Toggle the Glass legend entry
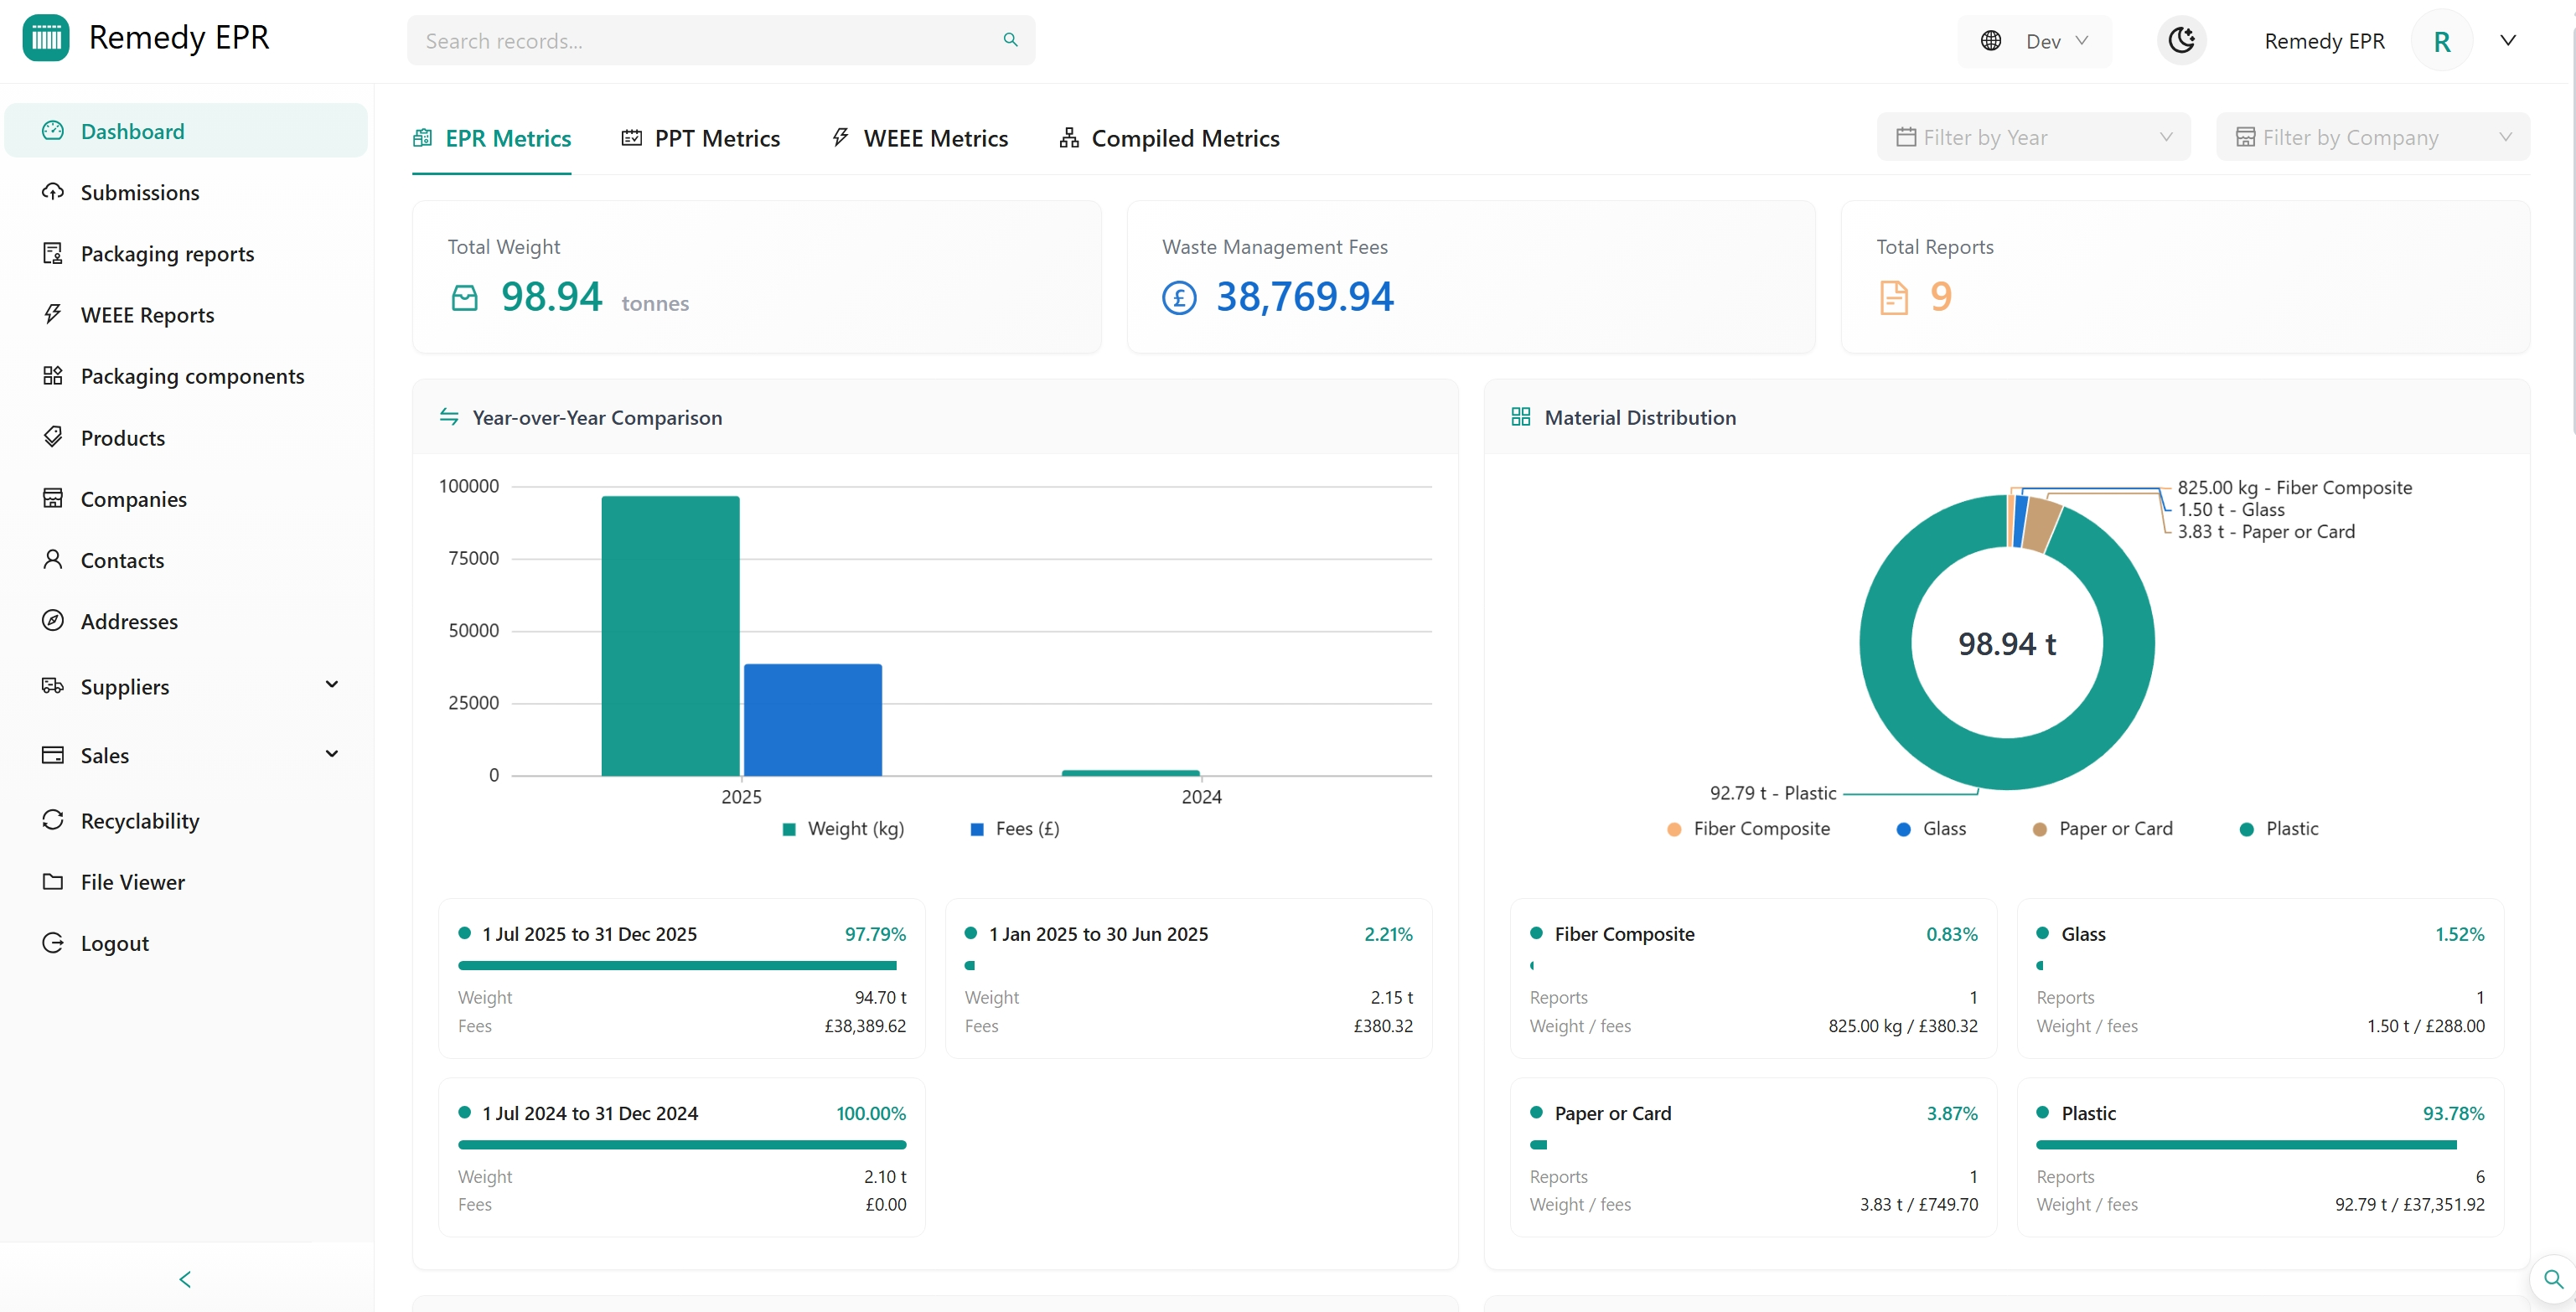This screenshot has width=2576, height=1312. pyautogui.click(x=1930, y=828)
